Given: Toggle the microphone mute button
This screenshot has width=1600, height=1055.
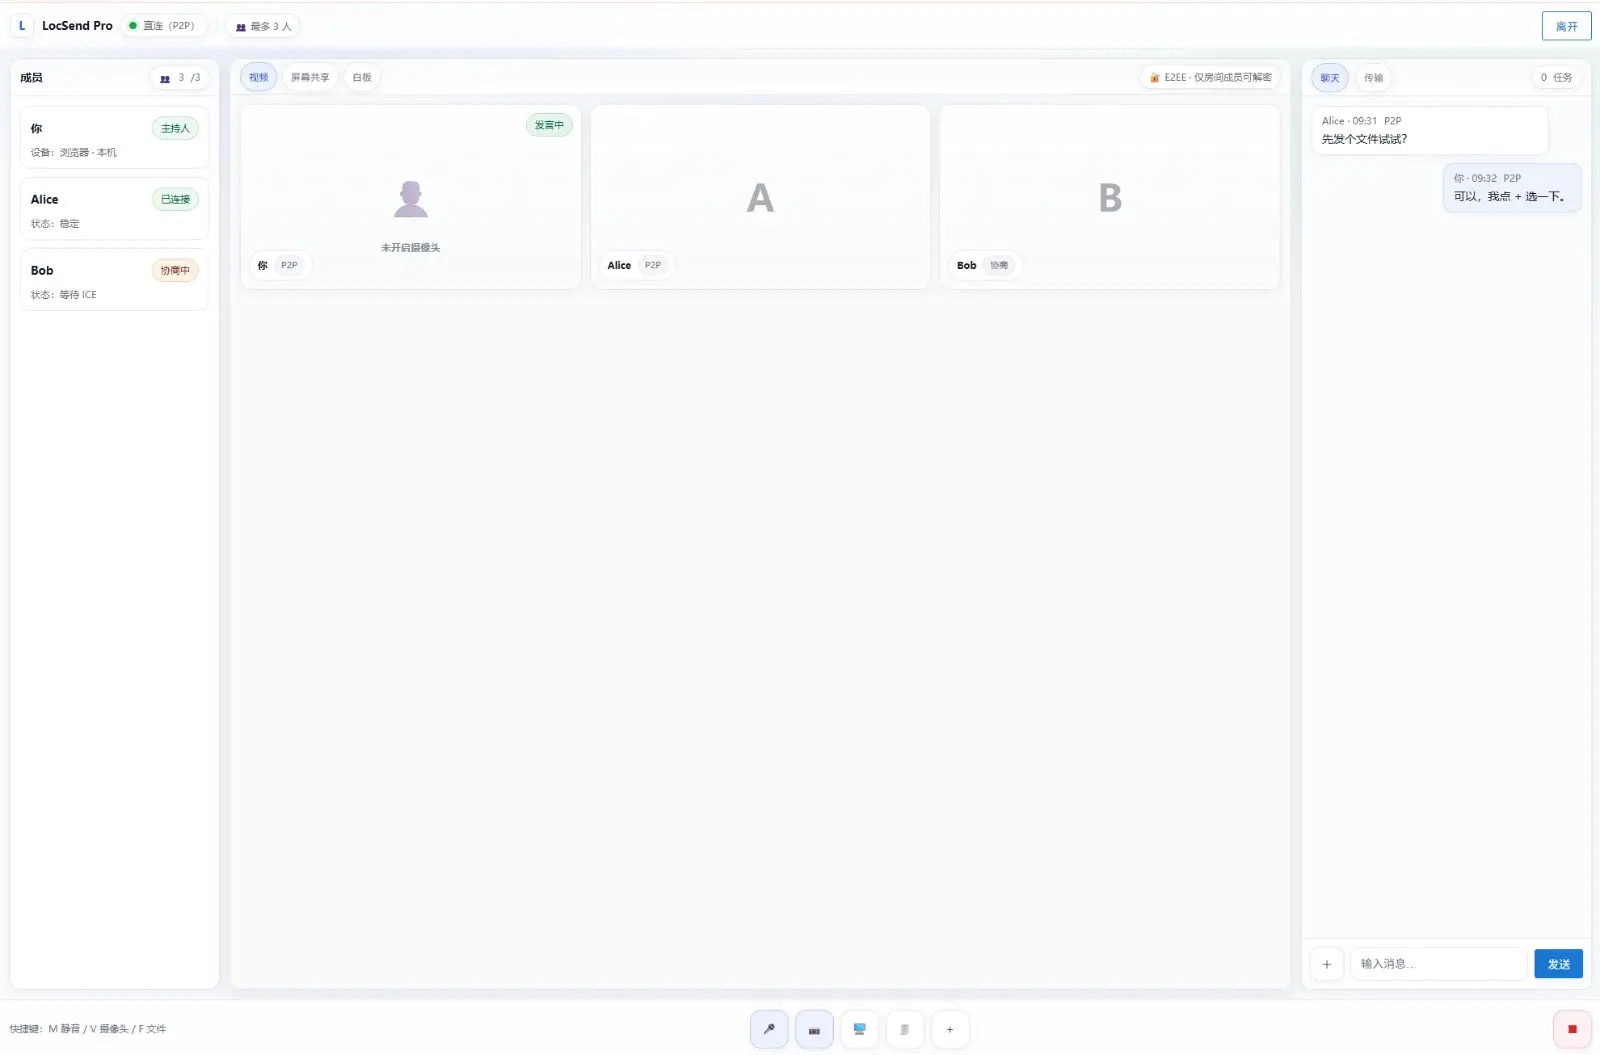Looking at the screenshot, I should point(769,1029).
